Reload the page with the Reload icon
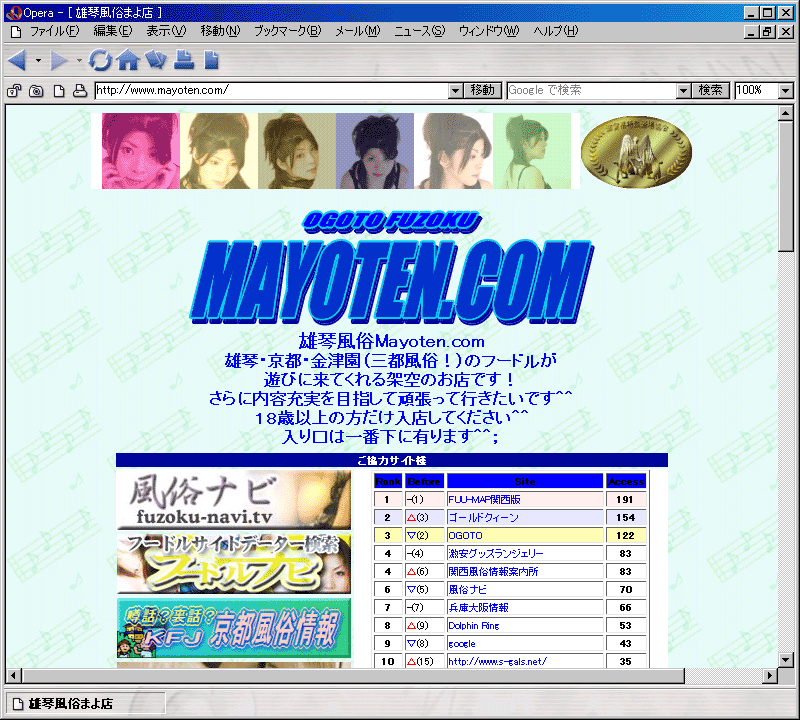The width and height of the screenshot is (800, 720). (100, 60)
